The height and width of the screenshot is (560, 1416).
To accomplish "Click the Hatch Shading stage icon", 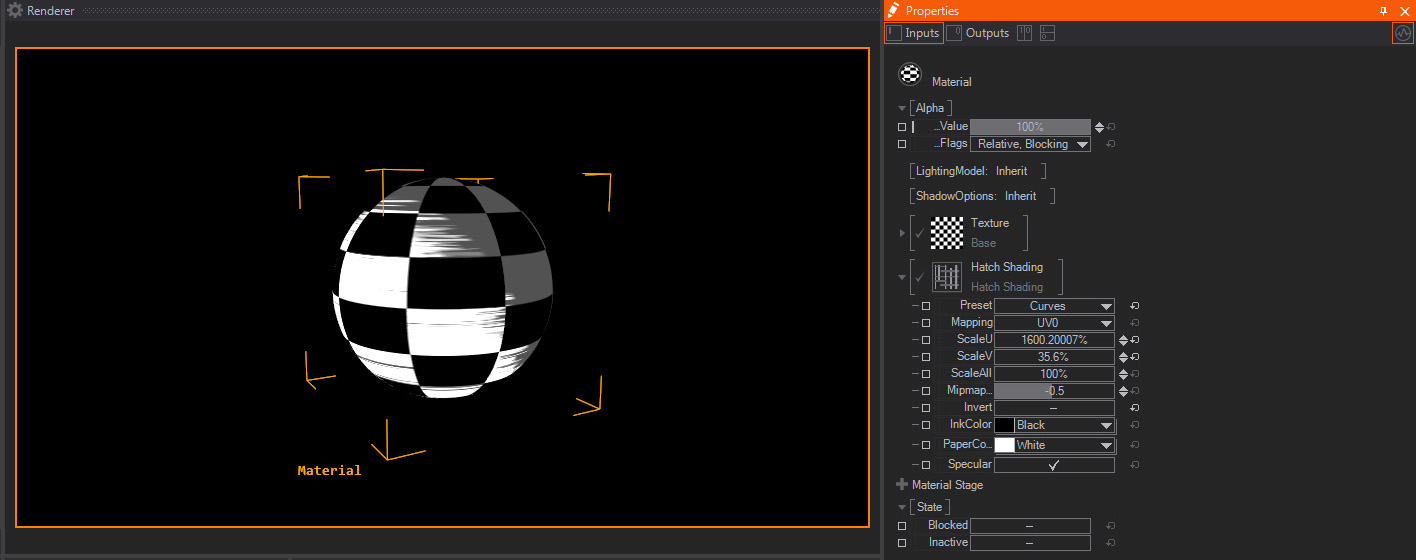I will click(947, 277).
